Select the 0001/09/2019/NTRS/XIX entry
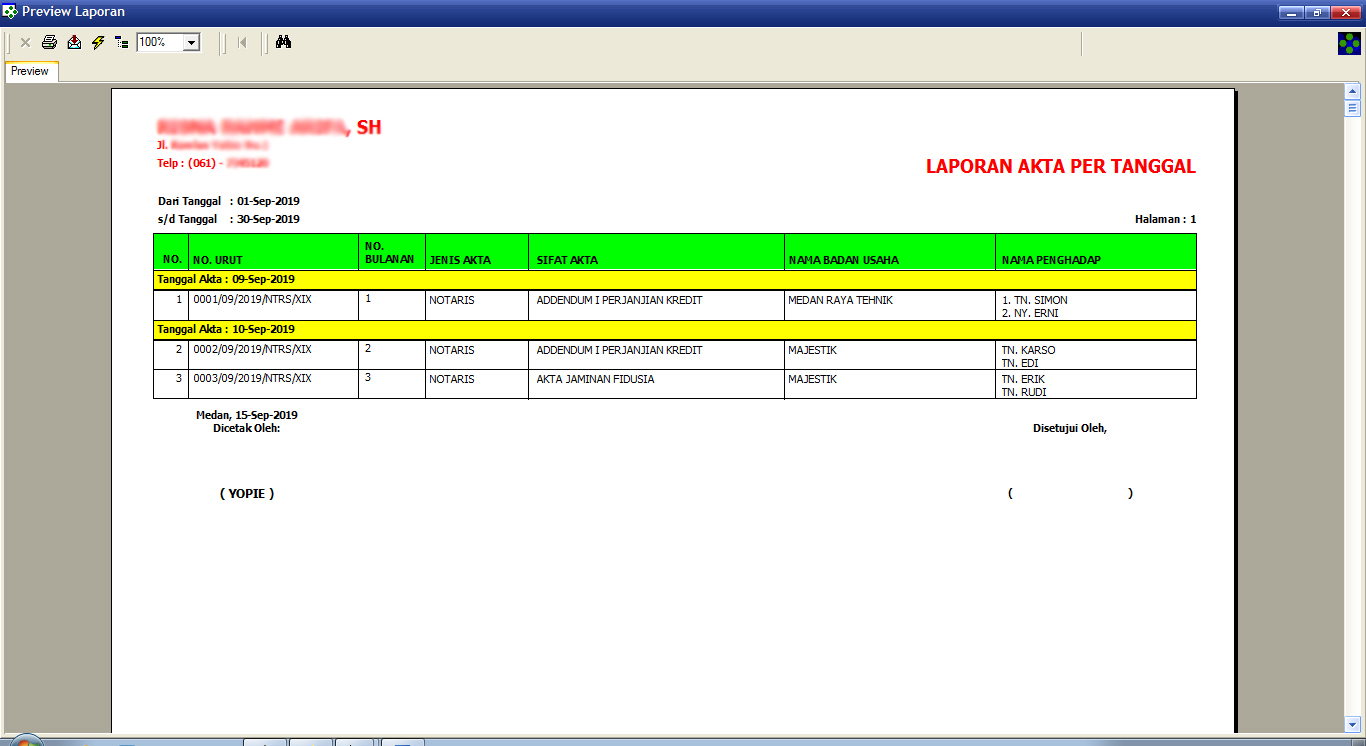This screenshot has height=746, width=1366. 252,300
